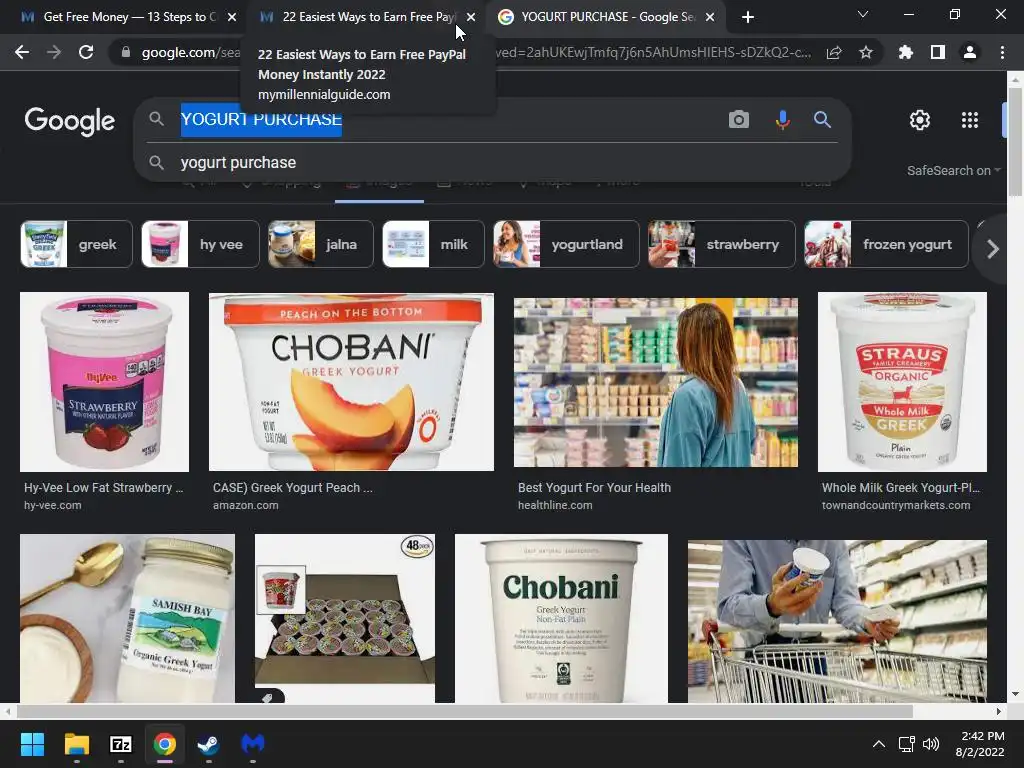
Task: Open Chobani Non-Fat Plain tub image
Action: (561, 618)
